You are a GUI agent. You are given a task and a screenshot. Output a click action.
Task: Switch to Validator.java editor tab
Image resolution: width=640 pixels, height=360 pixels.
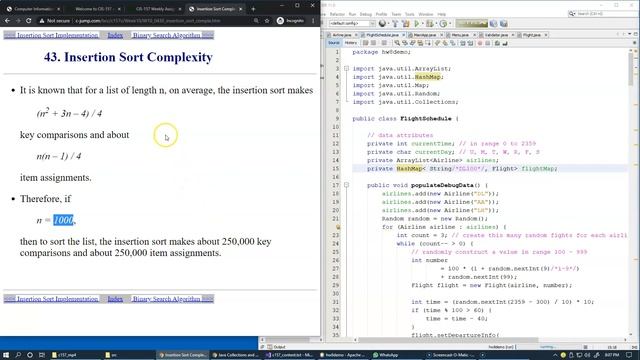(496, 35)
